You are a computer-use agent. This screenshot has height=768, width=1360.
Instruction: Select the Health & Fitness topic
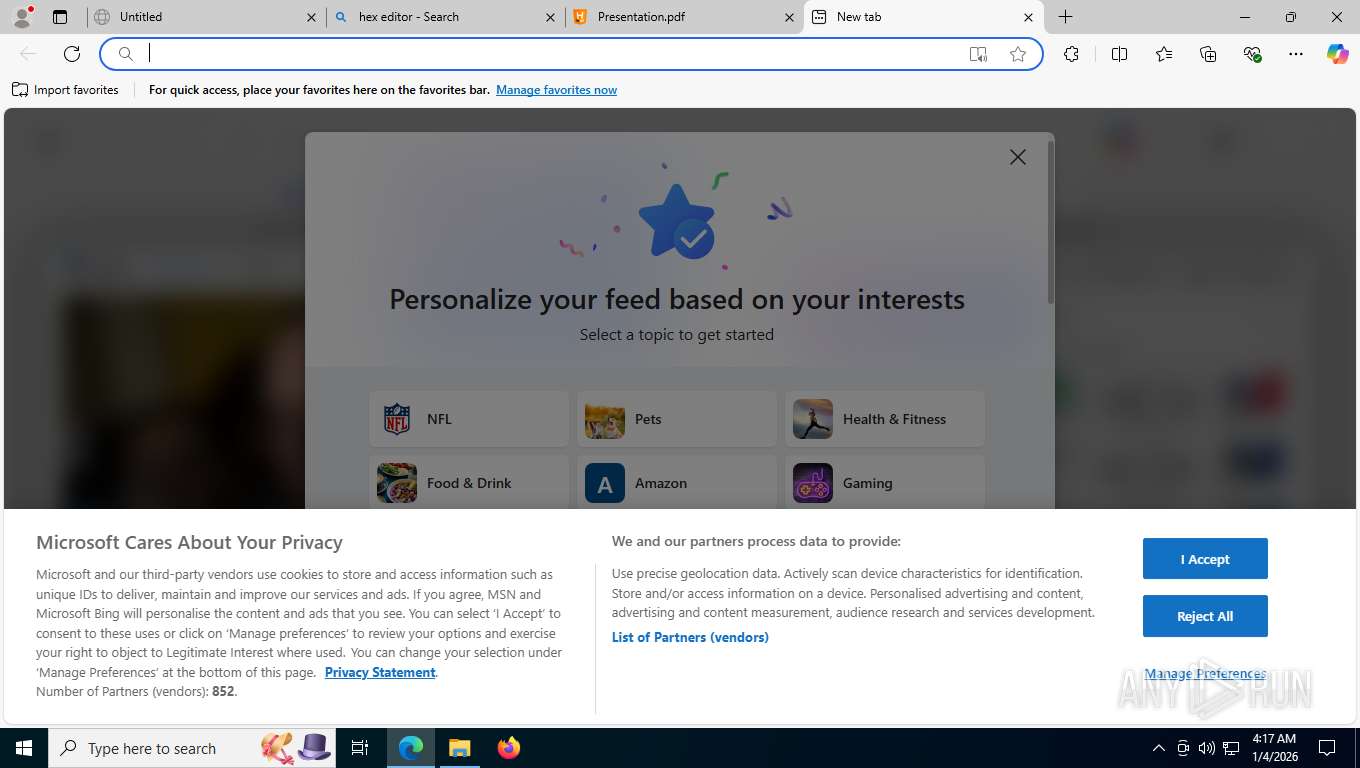(x=885, y=419)
